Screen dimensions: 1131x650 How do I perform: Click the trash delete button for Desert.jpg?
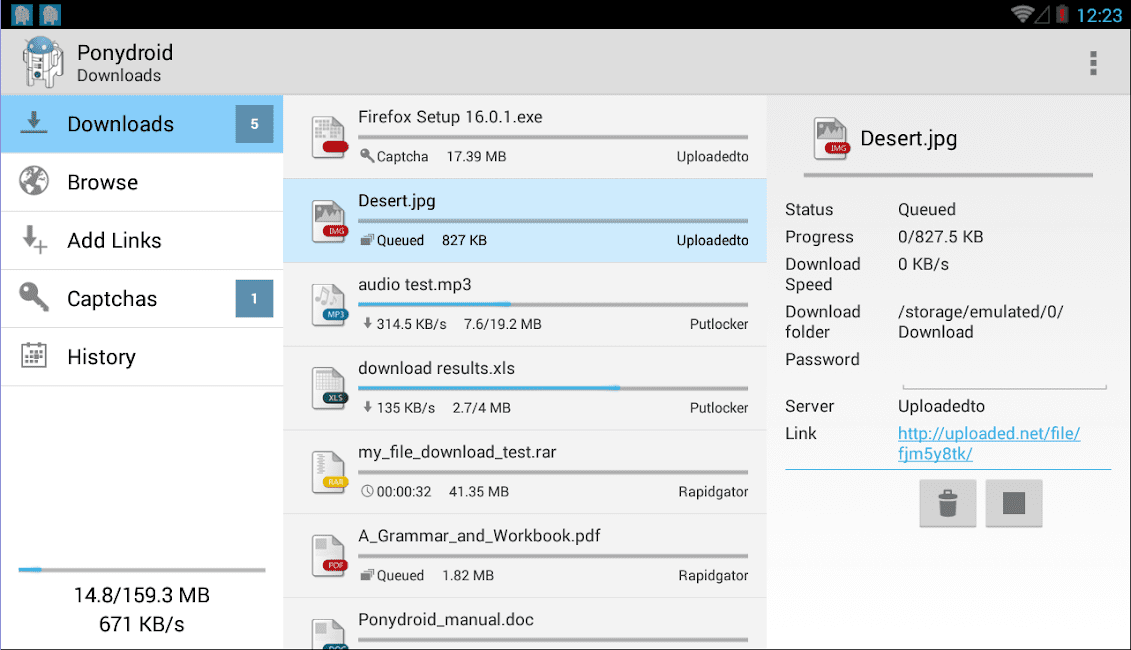[948, 503]
